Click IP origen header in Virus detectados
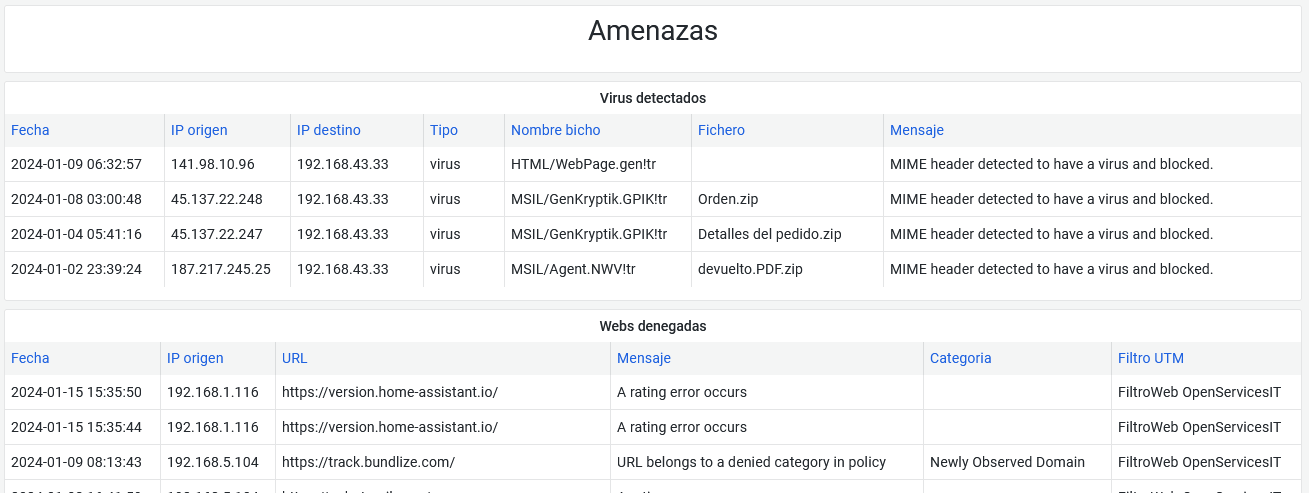1309x493 pixels. 199,130
